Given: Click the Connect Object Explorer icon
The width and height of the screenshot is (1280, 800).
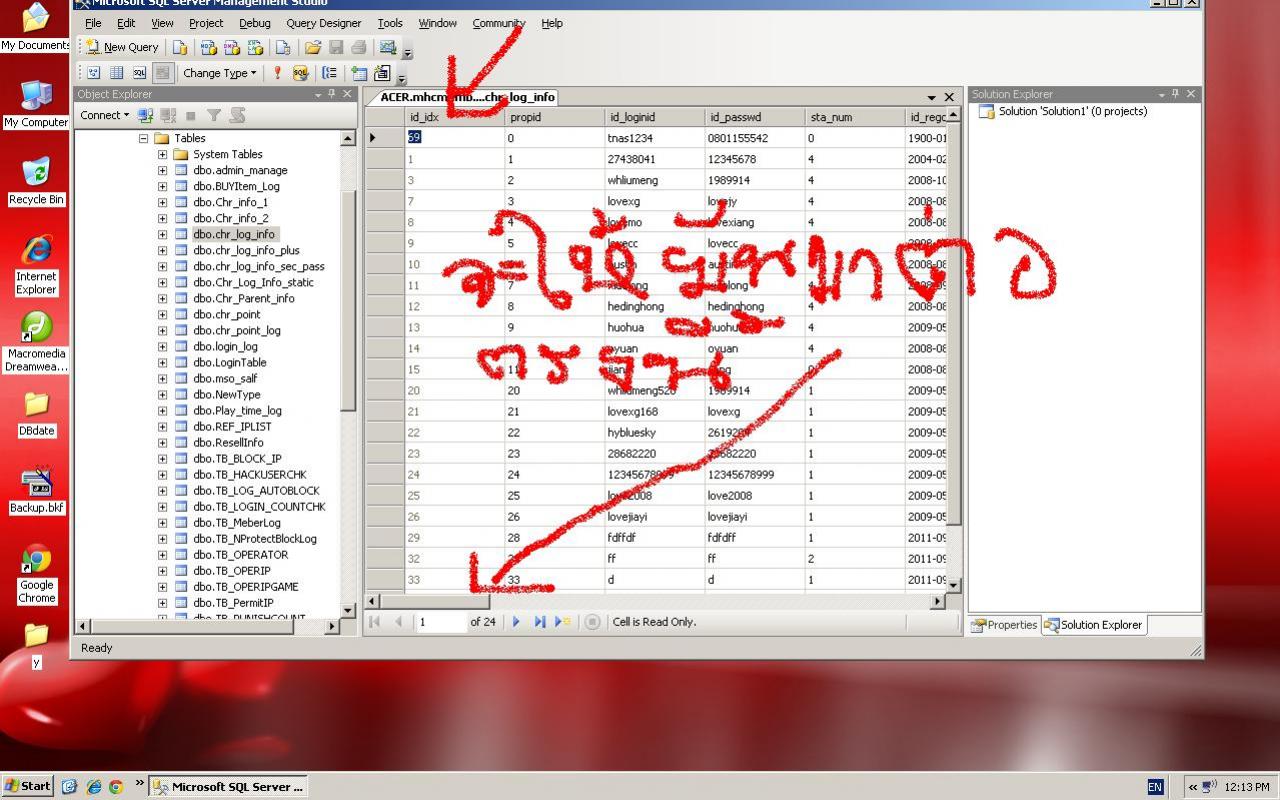Looking at the screenshot, I should click(146, 115).
